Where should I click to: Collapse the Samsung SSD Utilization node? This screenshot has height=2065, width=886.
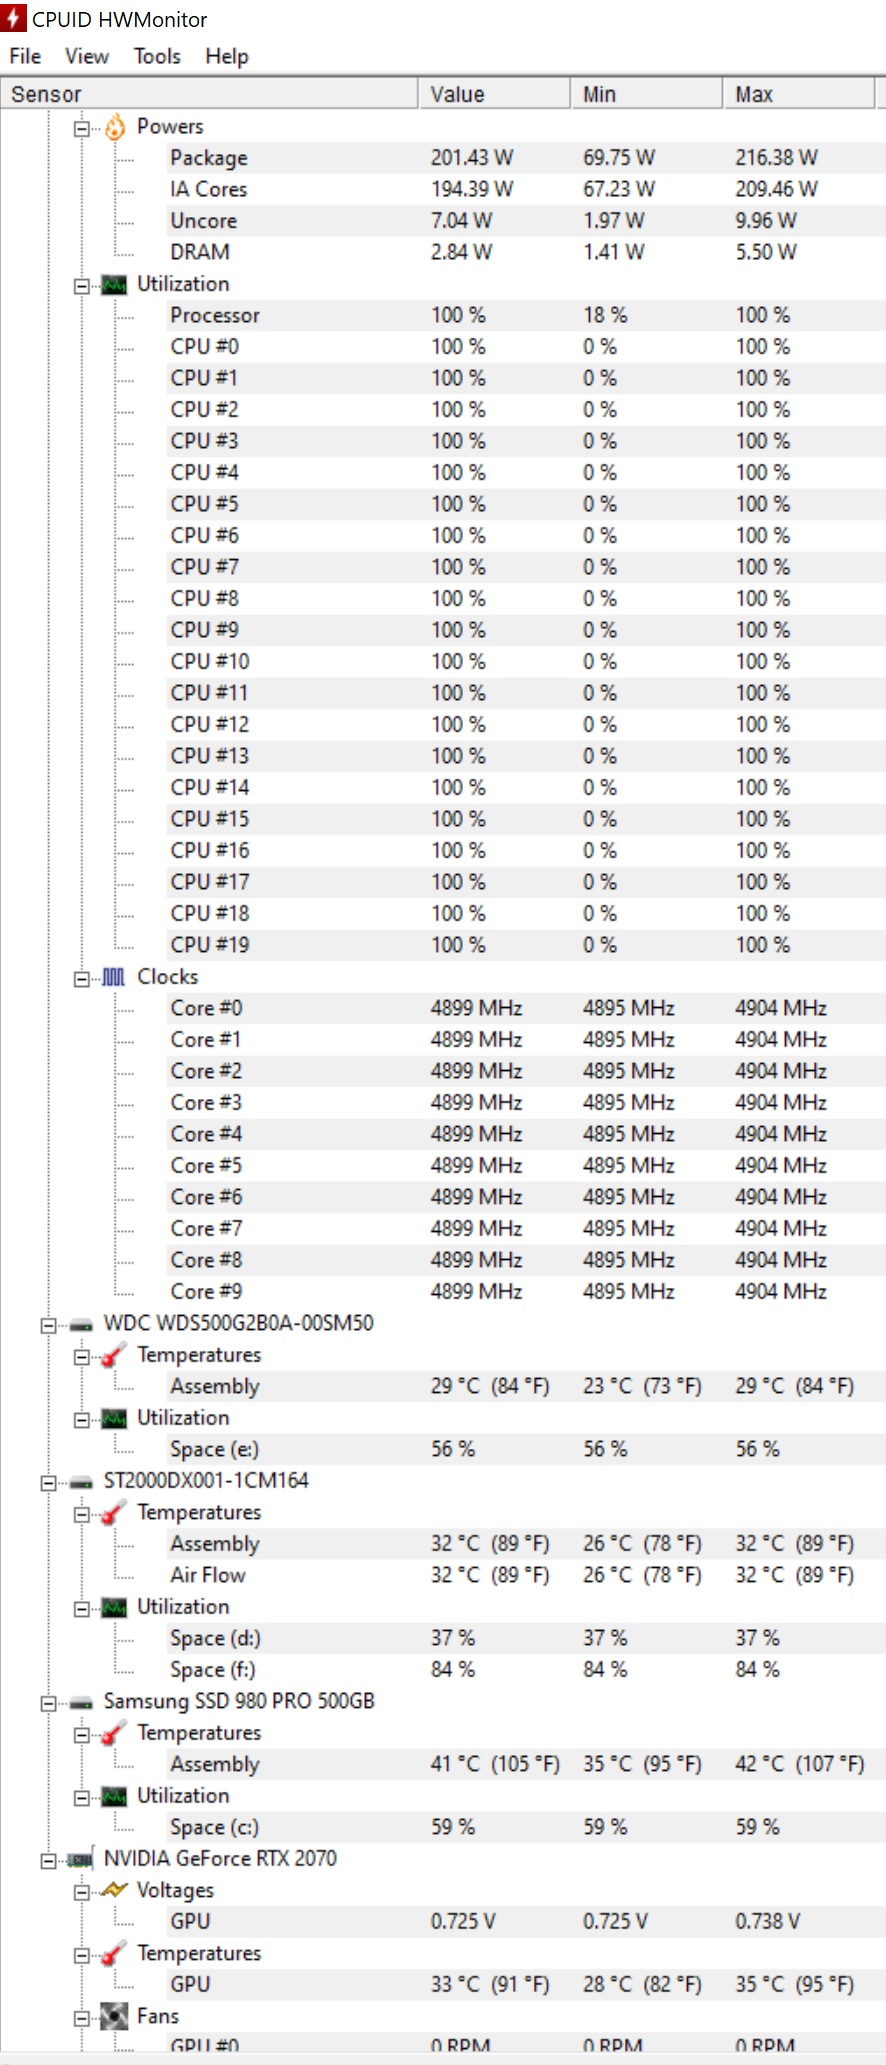pos(82,1797)
